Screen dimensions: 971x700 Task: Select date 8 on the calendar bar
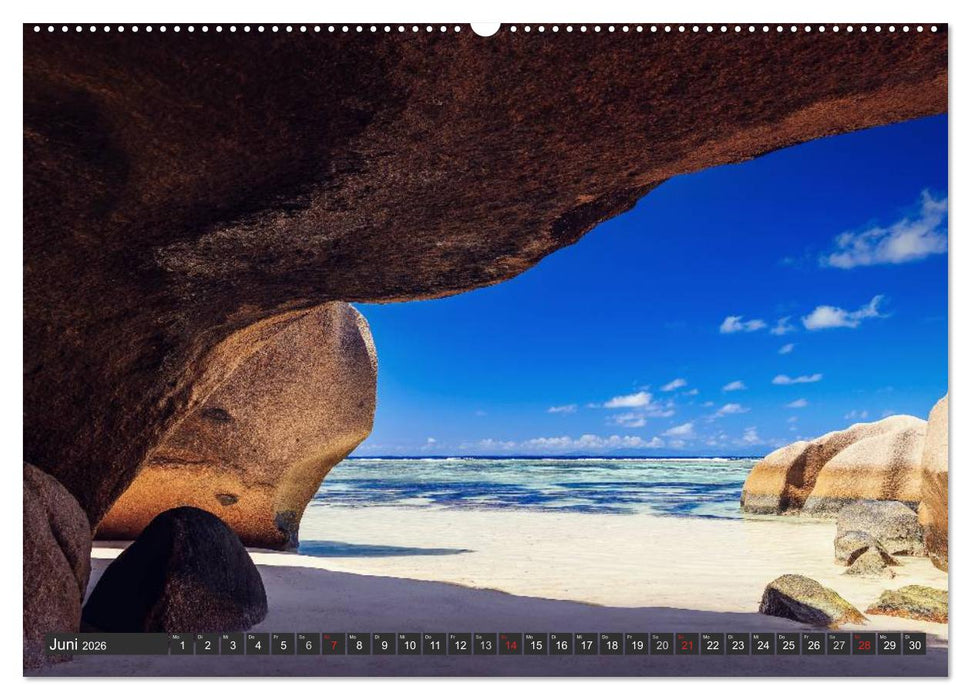[x=359, y=646]
